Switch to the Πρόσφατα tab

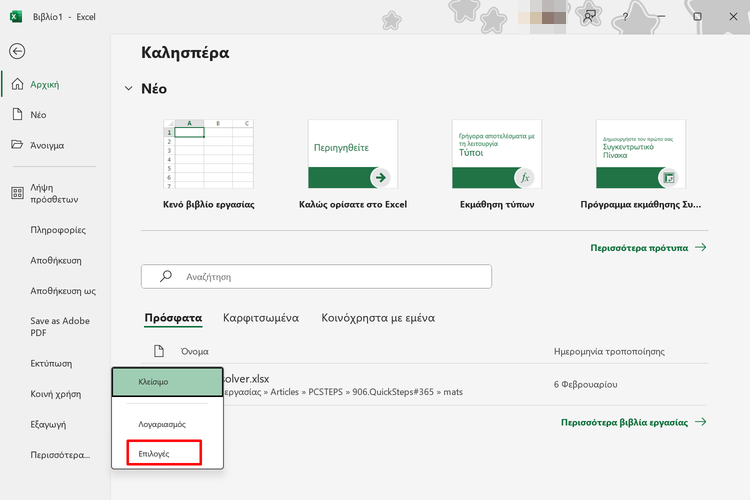tap(173, 318)
